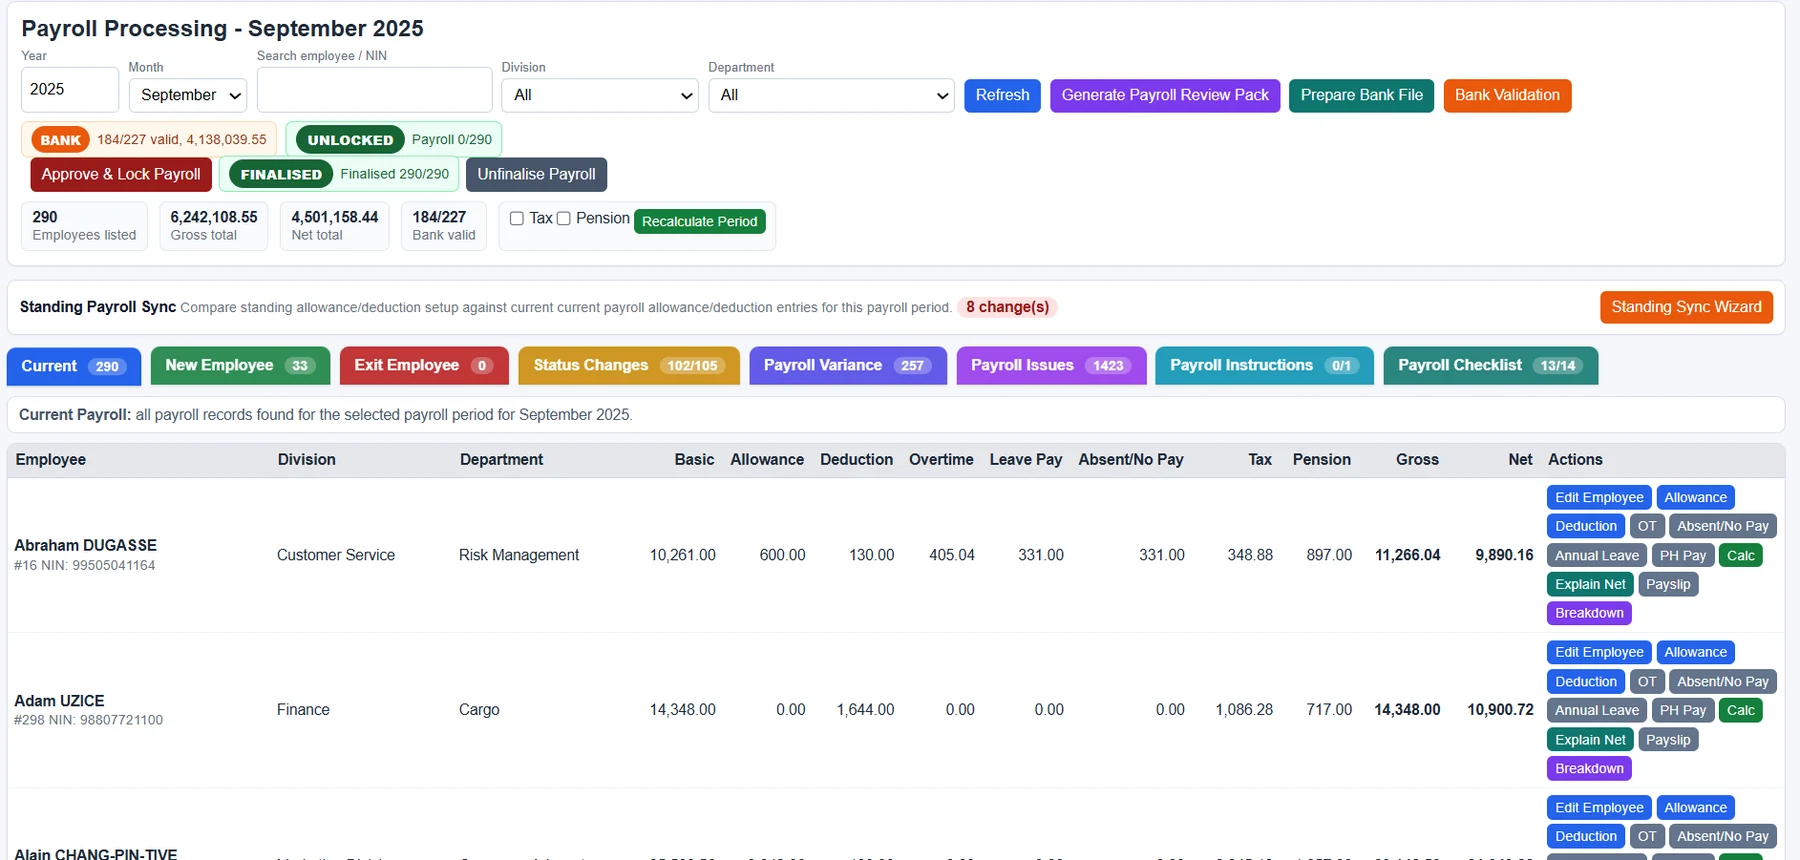
Task: Open Payslip for Abraham DUGASSE
Action: click(x=1668, y=585)
